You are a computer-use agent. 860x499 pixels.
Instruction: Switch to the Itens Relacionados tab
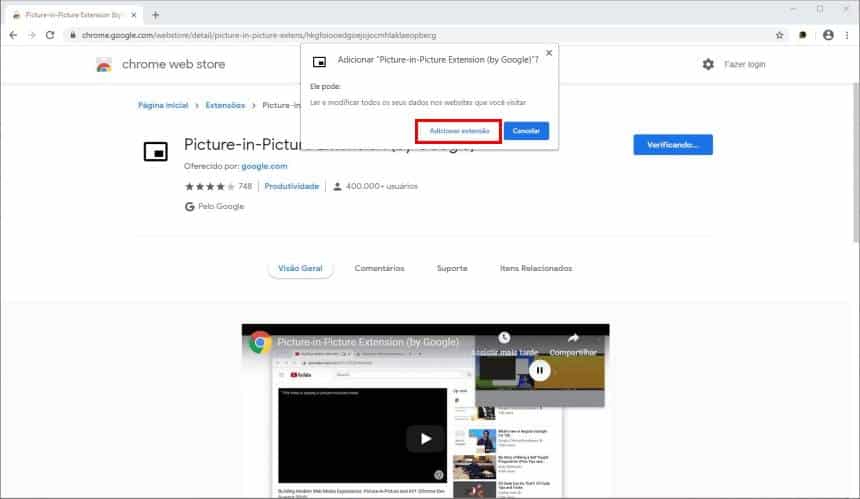click(536, 268)
